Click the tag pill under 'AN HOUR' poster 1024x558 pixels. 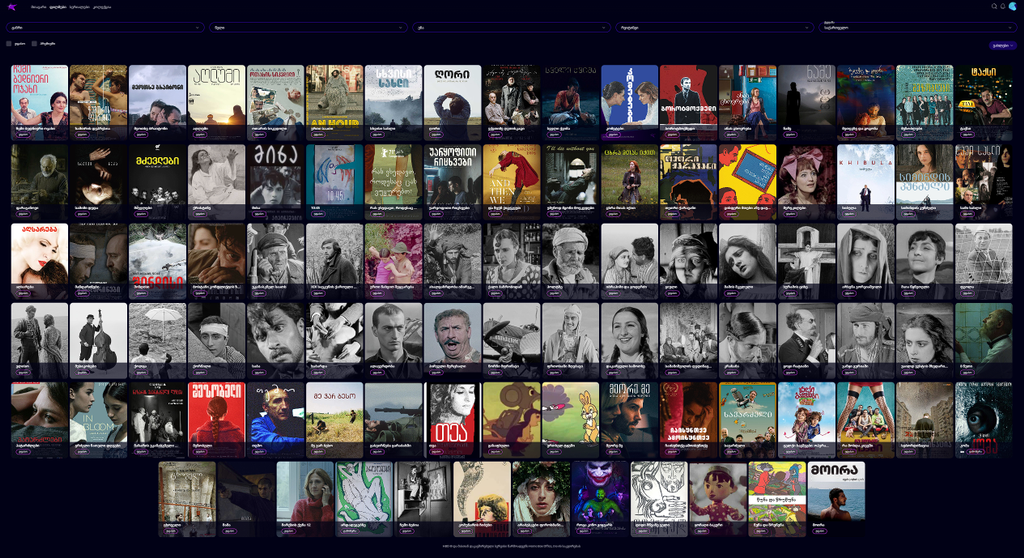[x=318, y=135]
